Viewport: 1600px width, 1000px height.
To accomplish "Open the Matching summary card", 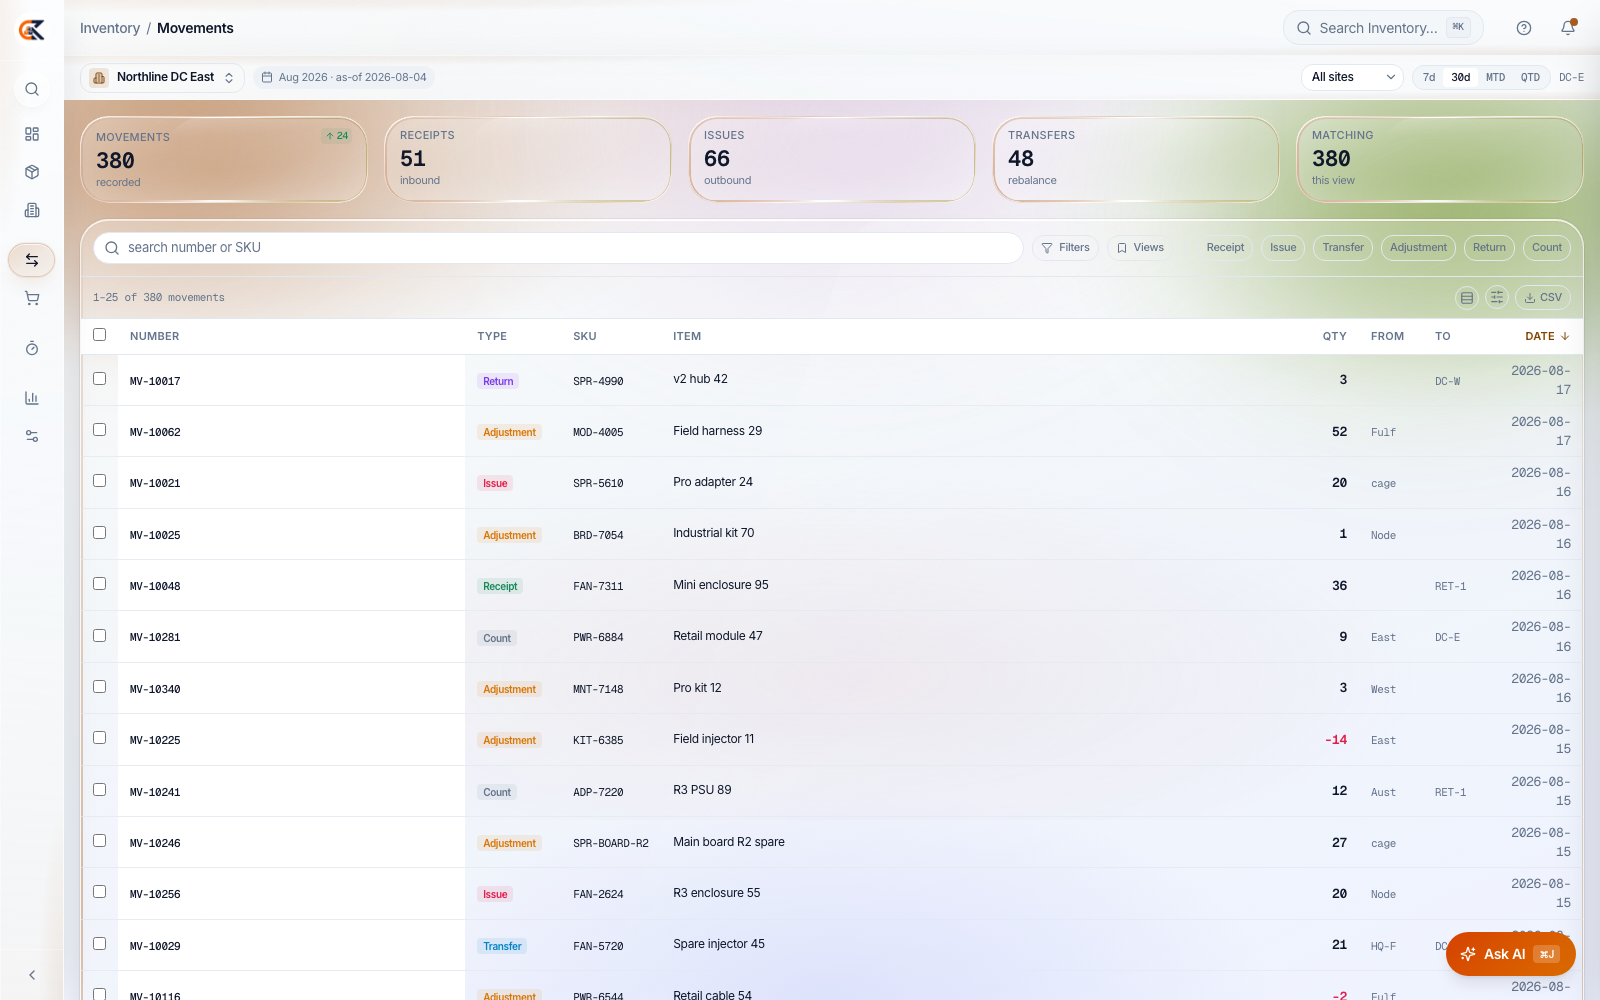I will [1440, 160].
